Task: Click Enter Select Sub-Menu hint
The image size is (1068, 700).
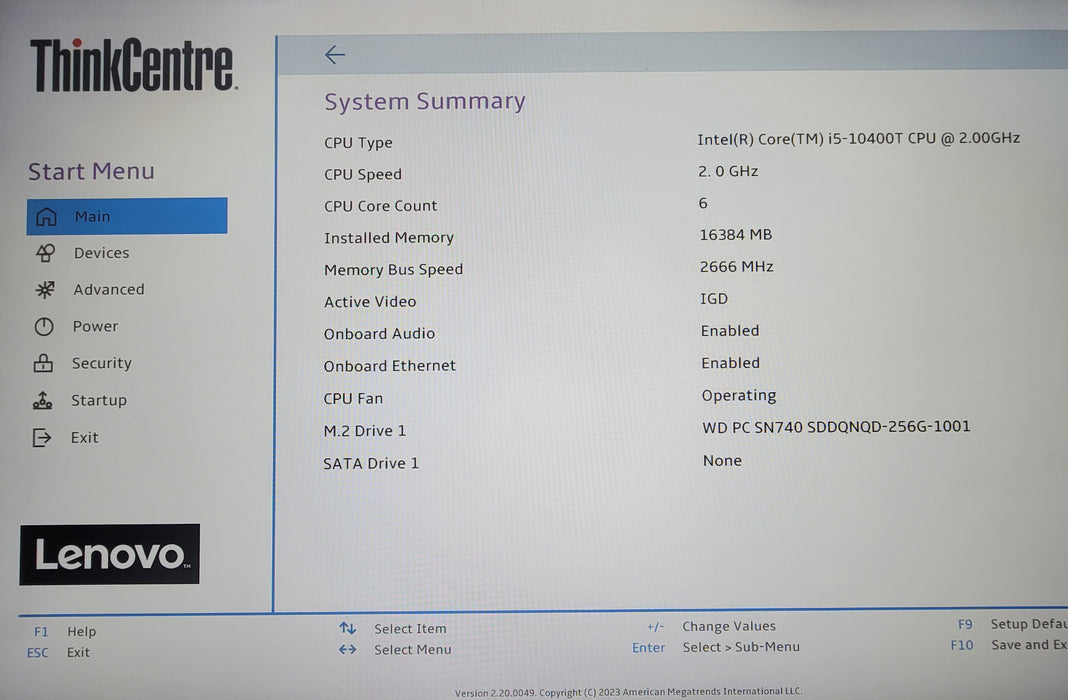Action: point(716,647)
